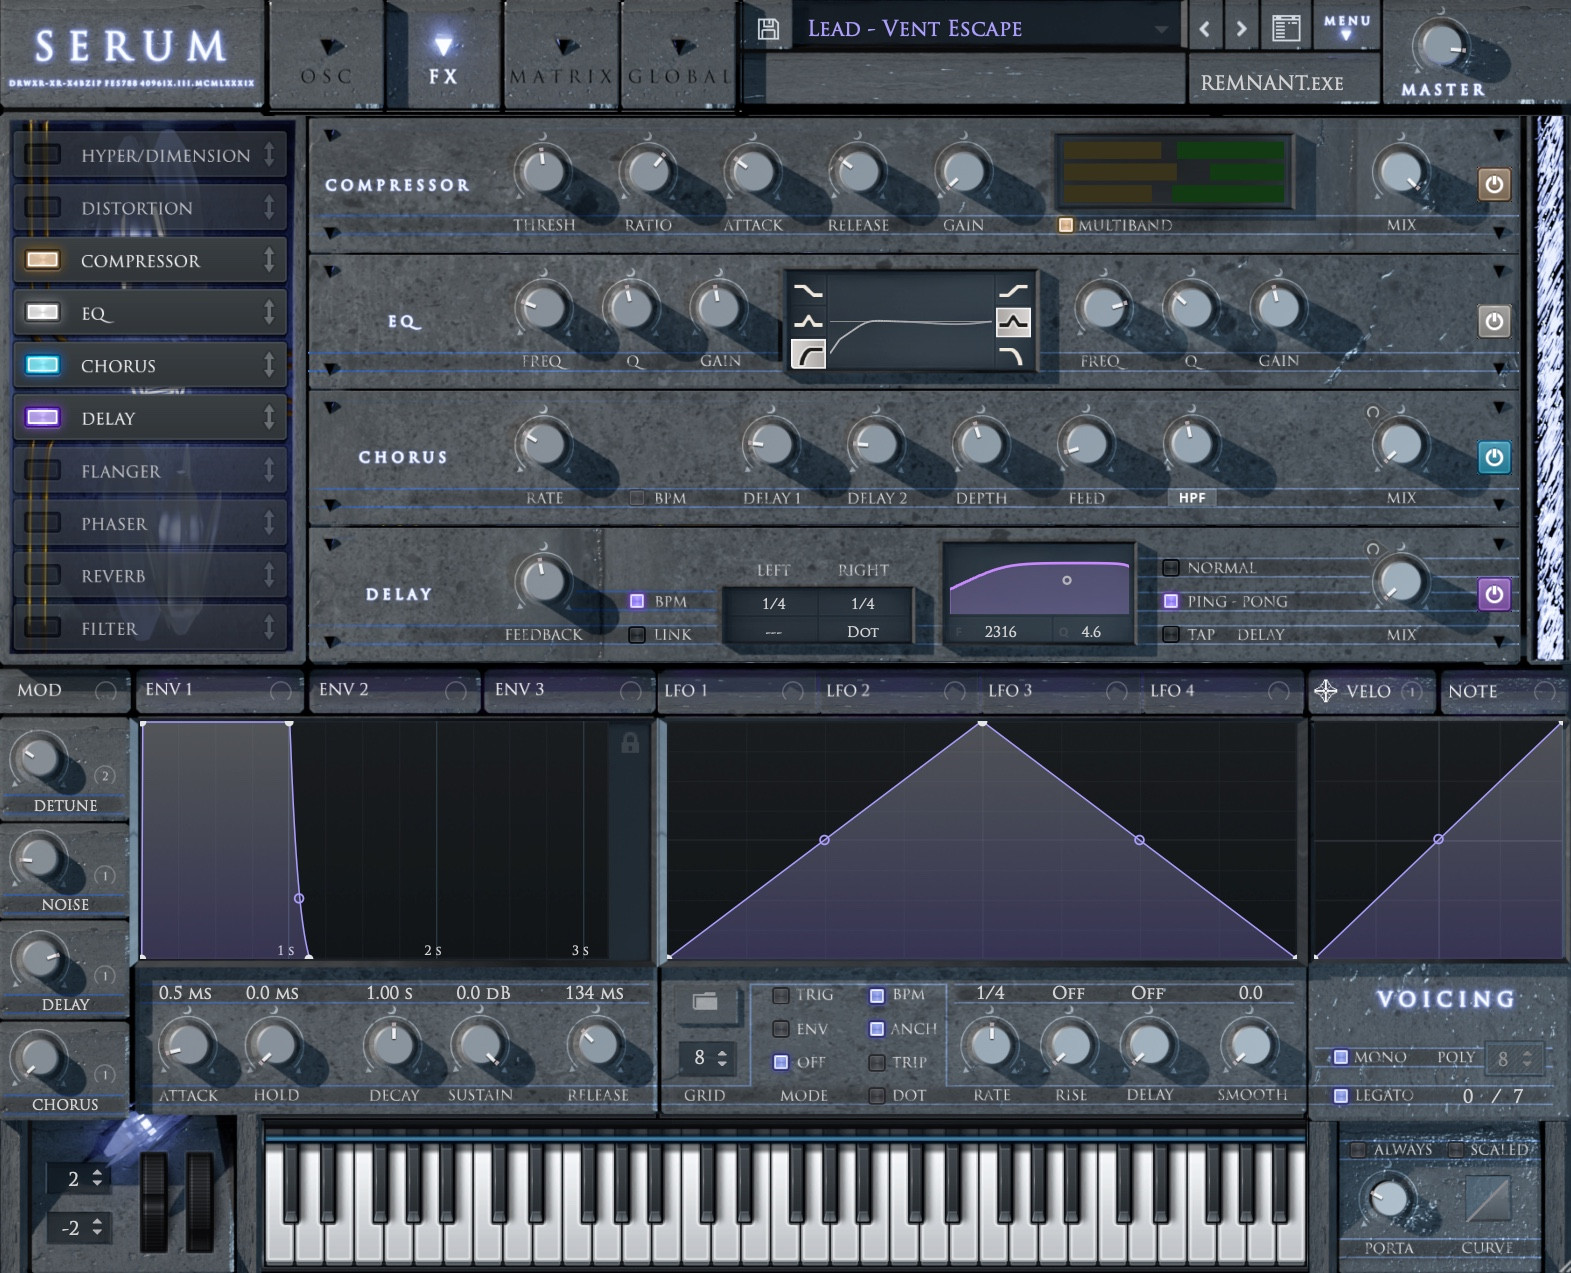Enable the Distortion effect in rack list
The height and width of the screenshot is (1273, 1571).
42,207
